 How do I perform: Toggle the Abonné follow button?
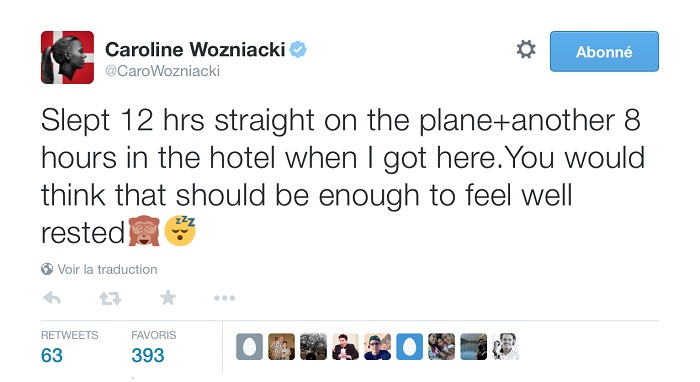[604, 51]
